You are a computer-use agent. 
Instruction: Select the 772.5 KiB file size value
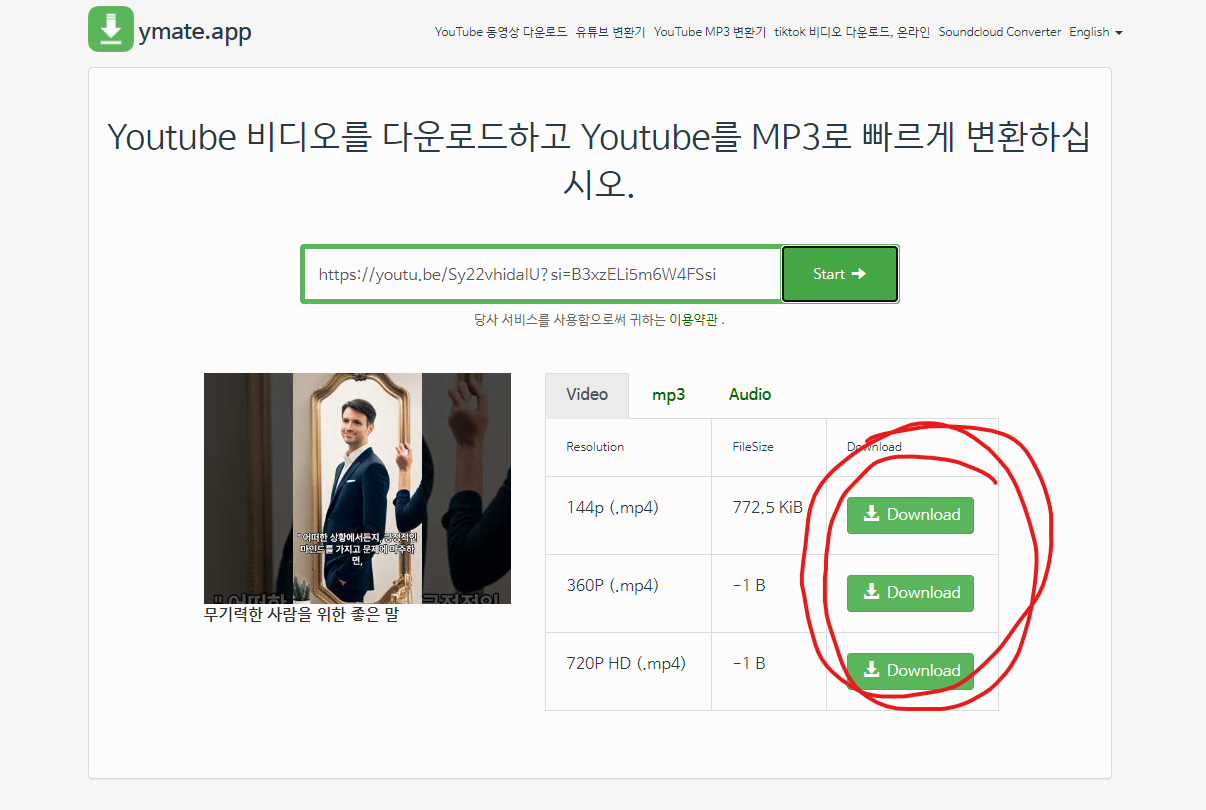tap(767, 507)
